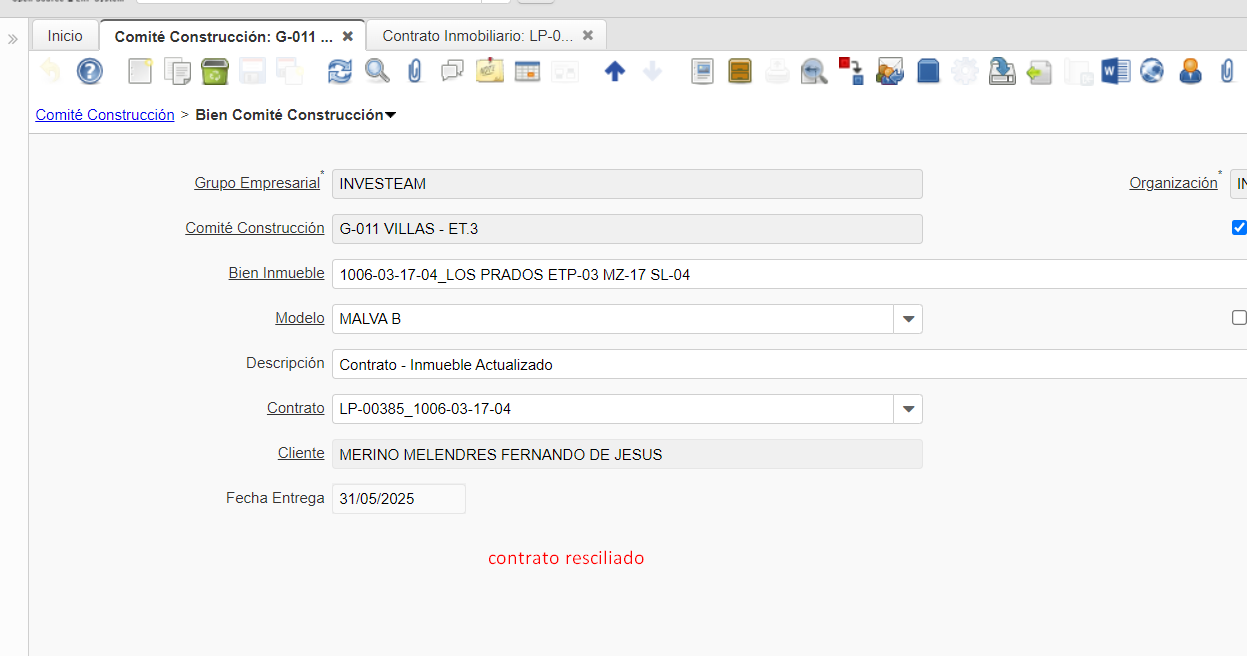
Task: Click the Help question mark icon
Action: (90, 71)
